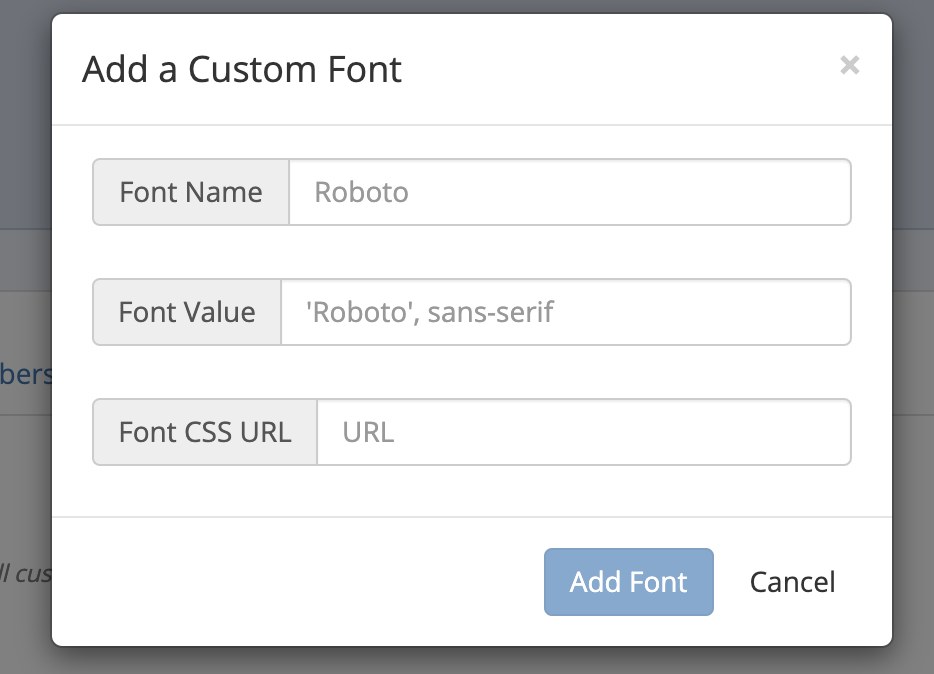Click the Font Value label
Image resolution: width=934 pixels, height=674 pixels.
187,312
